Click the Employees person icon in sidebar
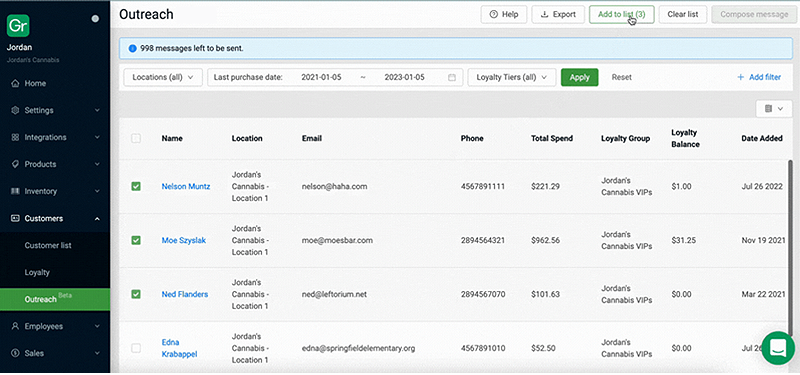Screen dimensions: 800x375 pos(15,326)
